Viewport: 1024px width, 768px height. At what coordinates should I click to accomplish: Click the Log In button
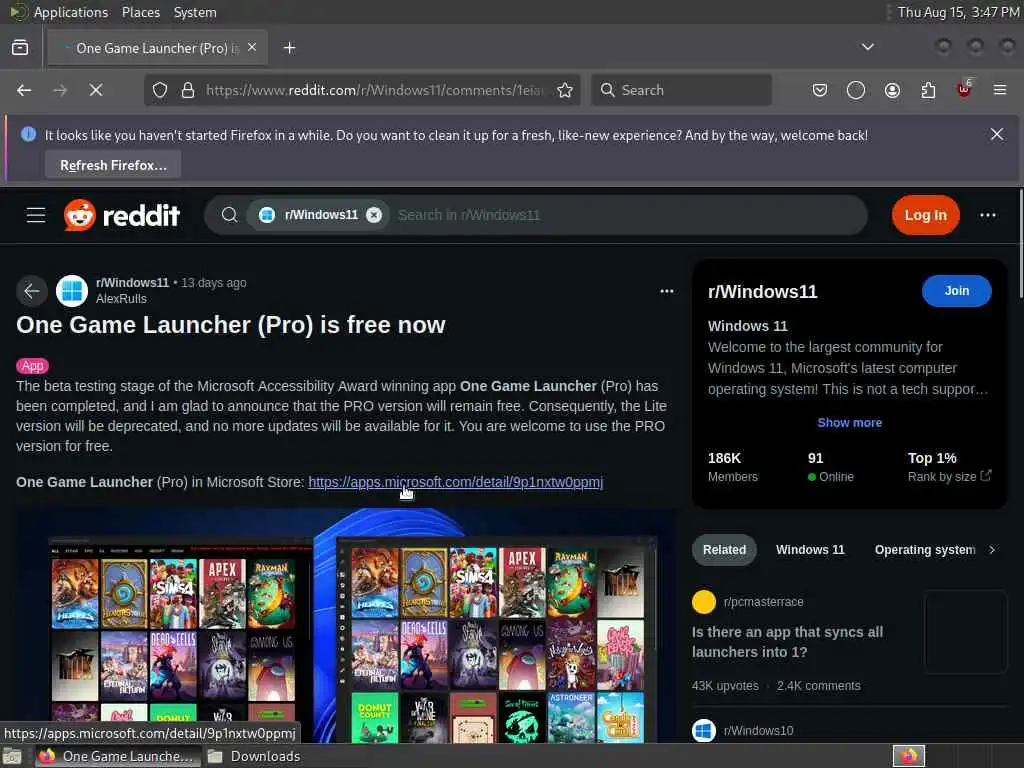tap(925, 215)
